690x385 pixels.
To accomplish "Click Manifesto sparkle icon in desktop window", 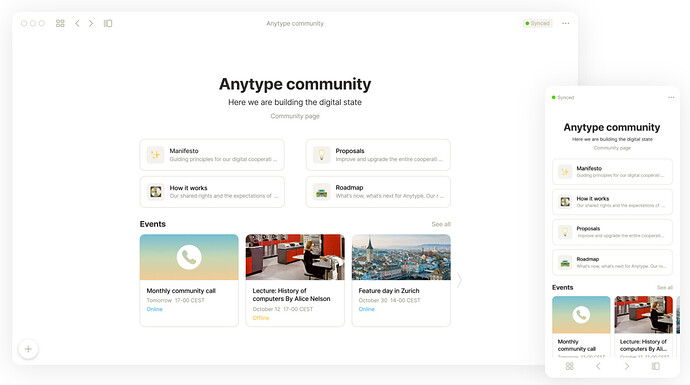I will (155, 155).
